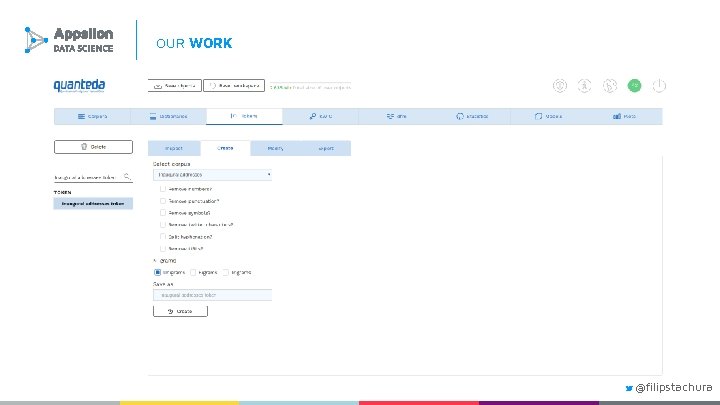Image resolution: width=720 pixels, height=405 pixels.
Task: Click the header button with circular arrow icon
Action: click(x=234, y=86)
